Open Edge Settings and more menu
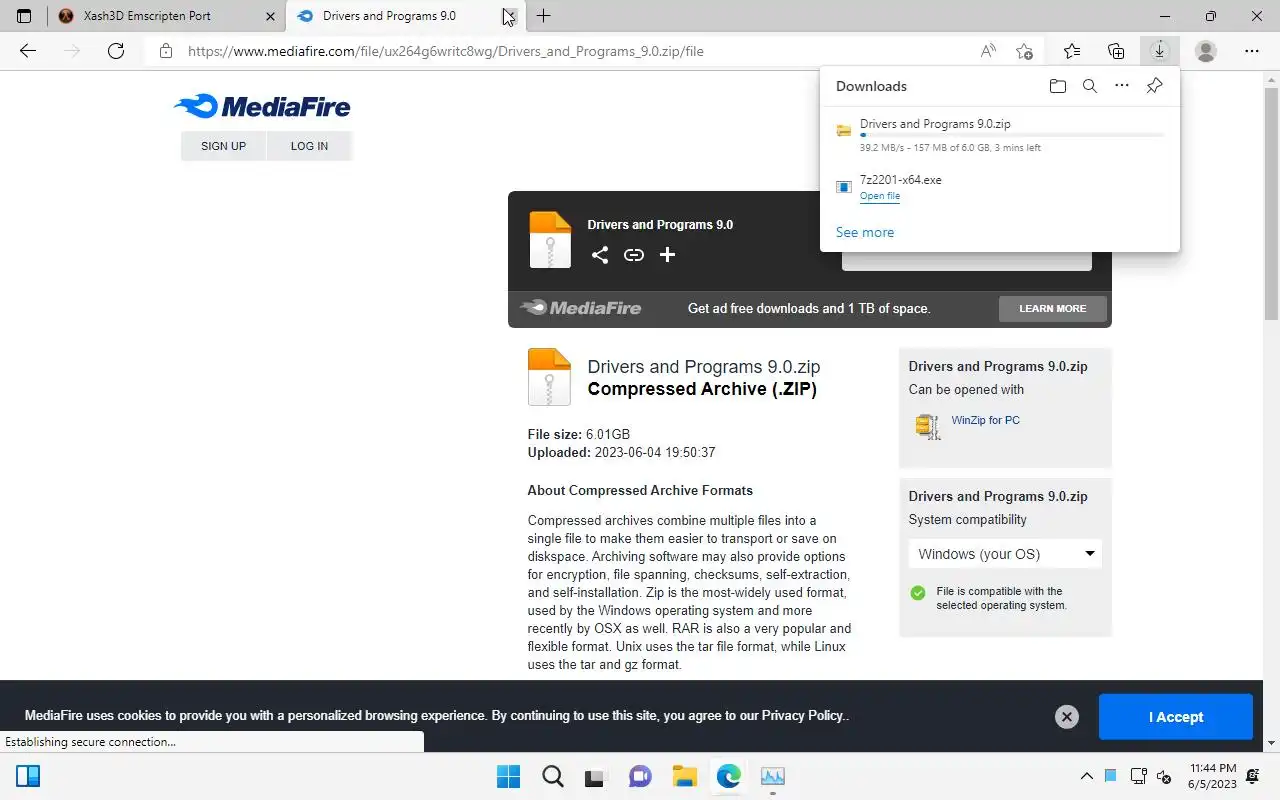Screen dimensions: 1280x800 tap(1252, 51)
